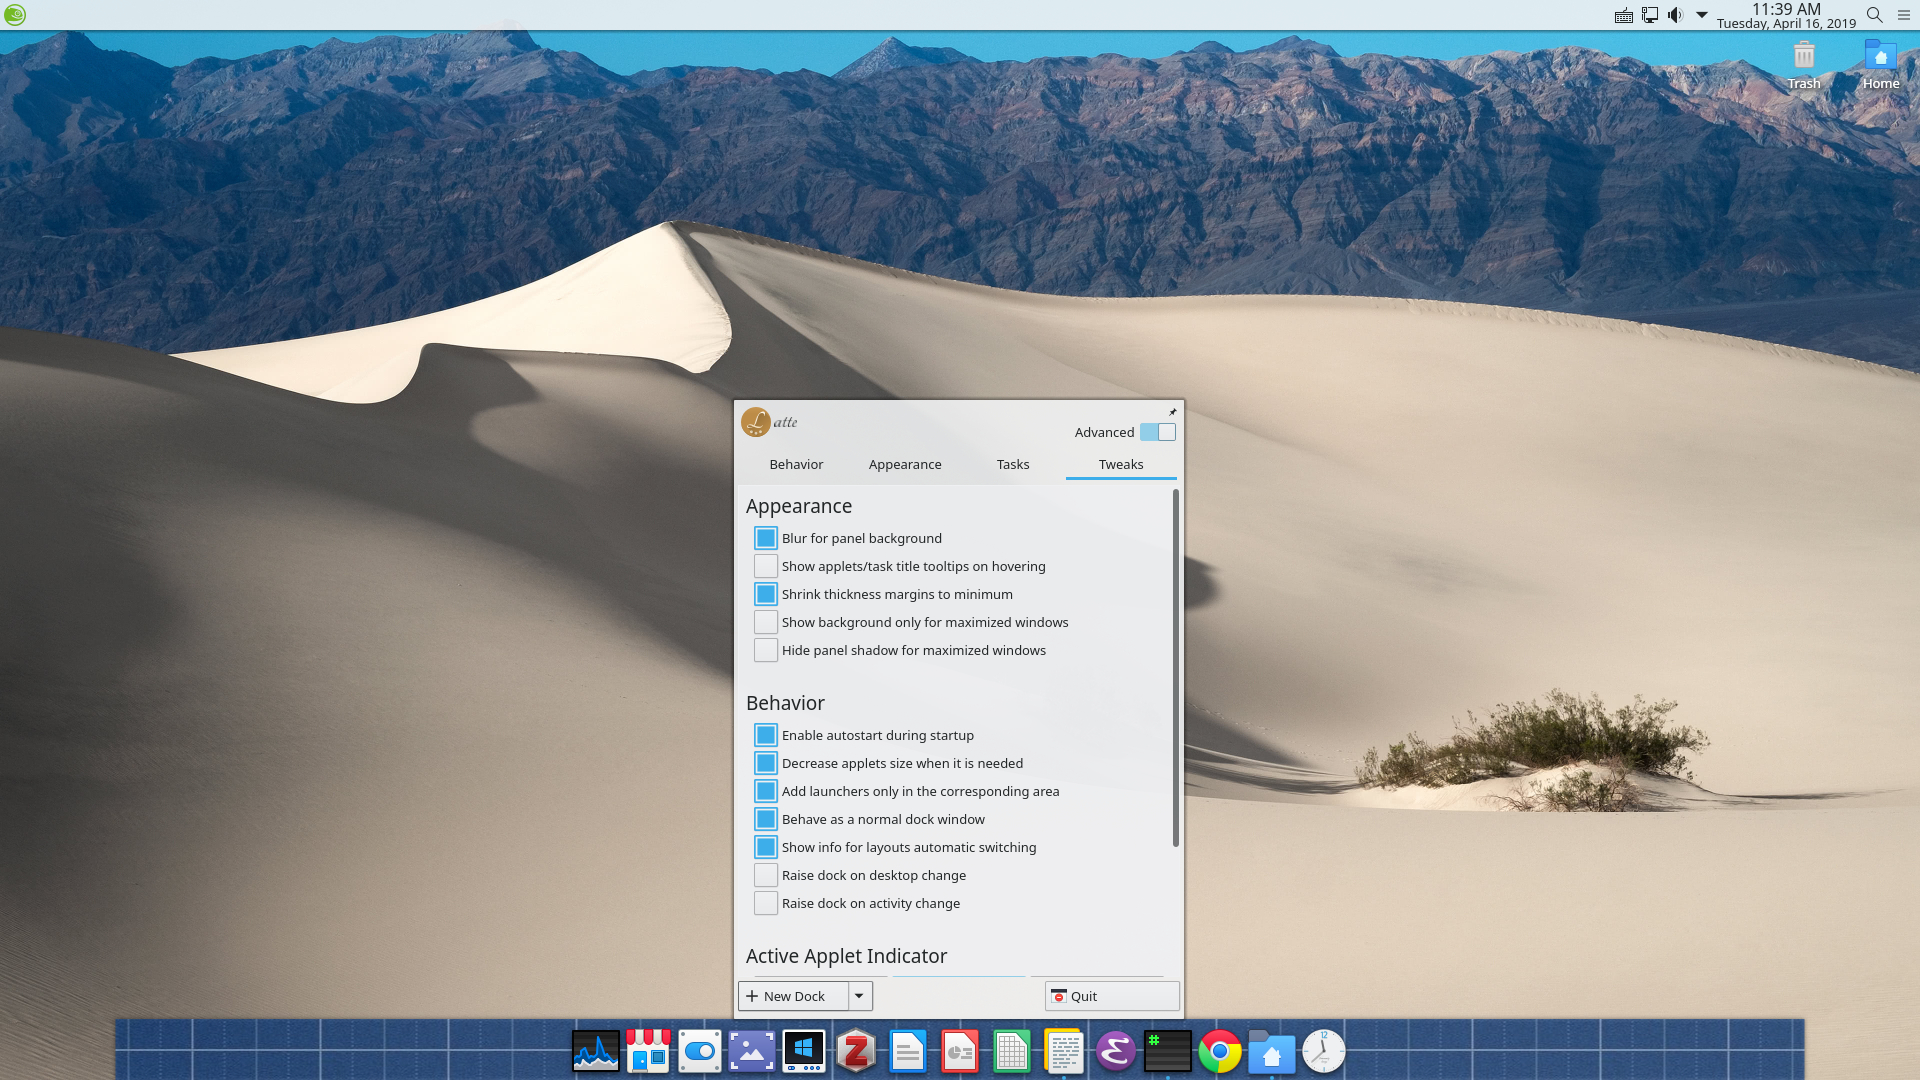The height and width of the screenshot is (1080, 1920).
Task: Expand hidden system tray icons arrow
Action: tap(1701, 15)
